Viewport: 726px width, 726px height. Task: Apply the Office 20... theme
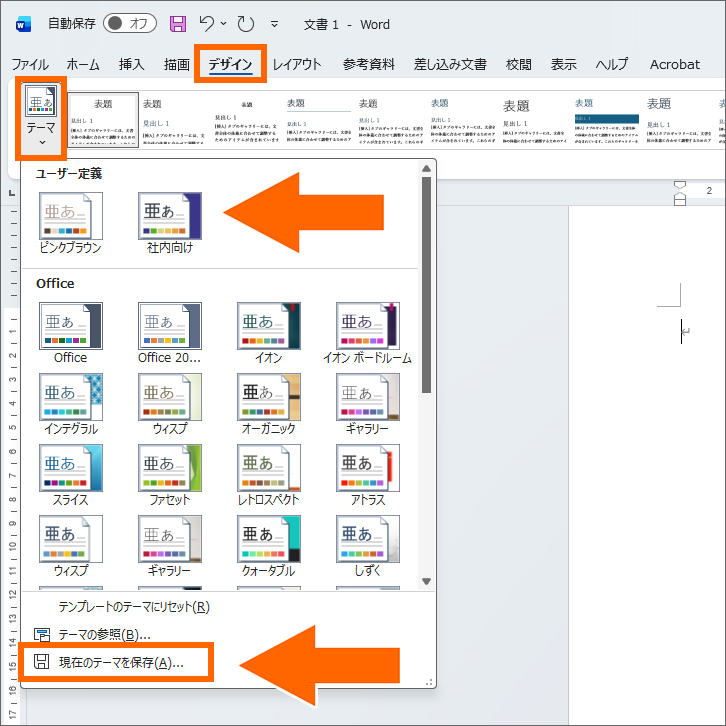[169, 333]
